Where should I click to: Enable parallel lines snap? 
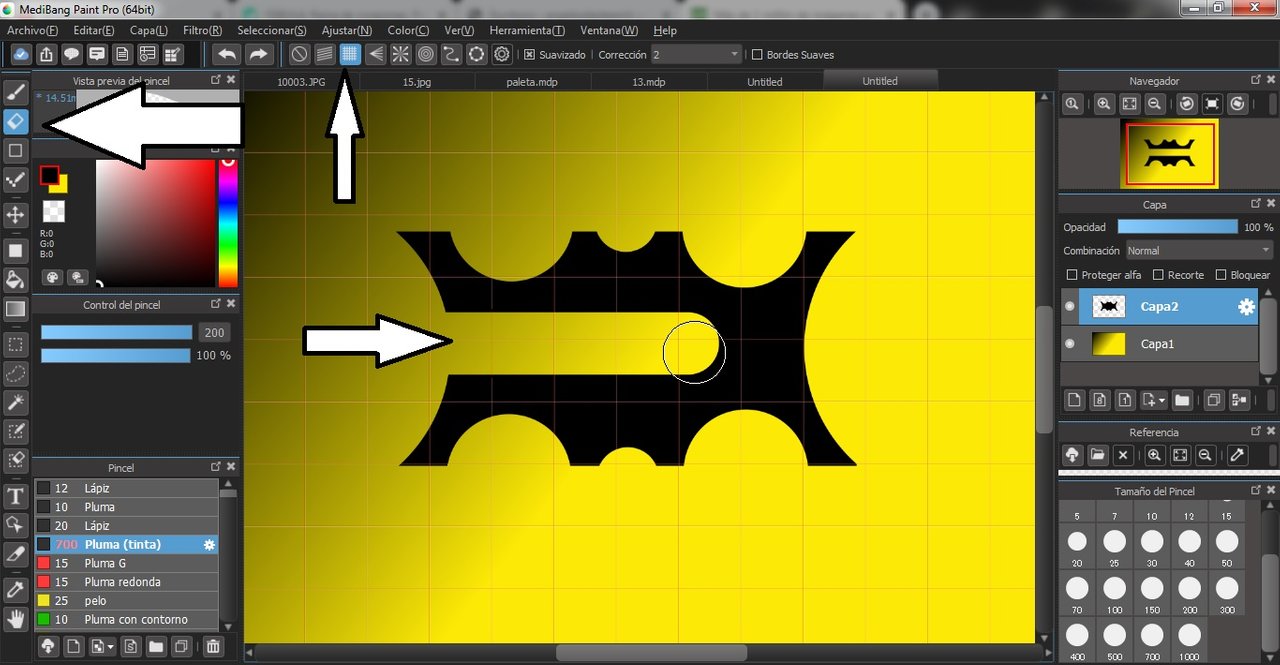[324, 54]
